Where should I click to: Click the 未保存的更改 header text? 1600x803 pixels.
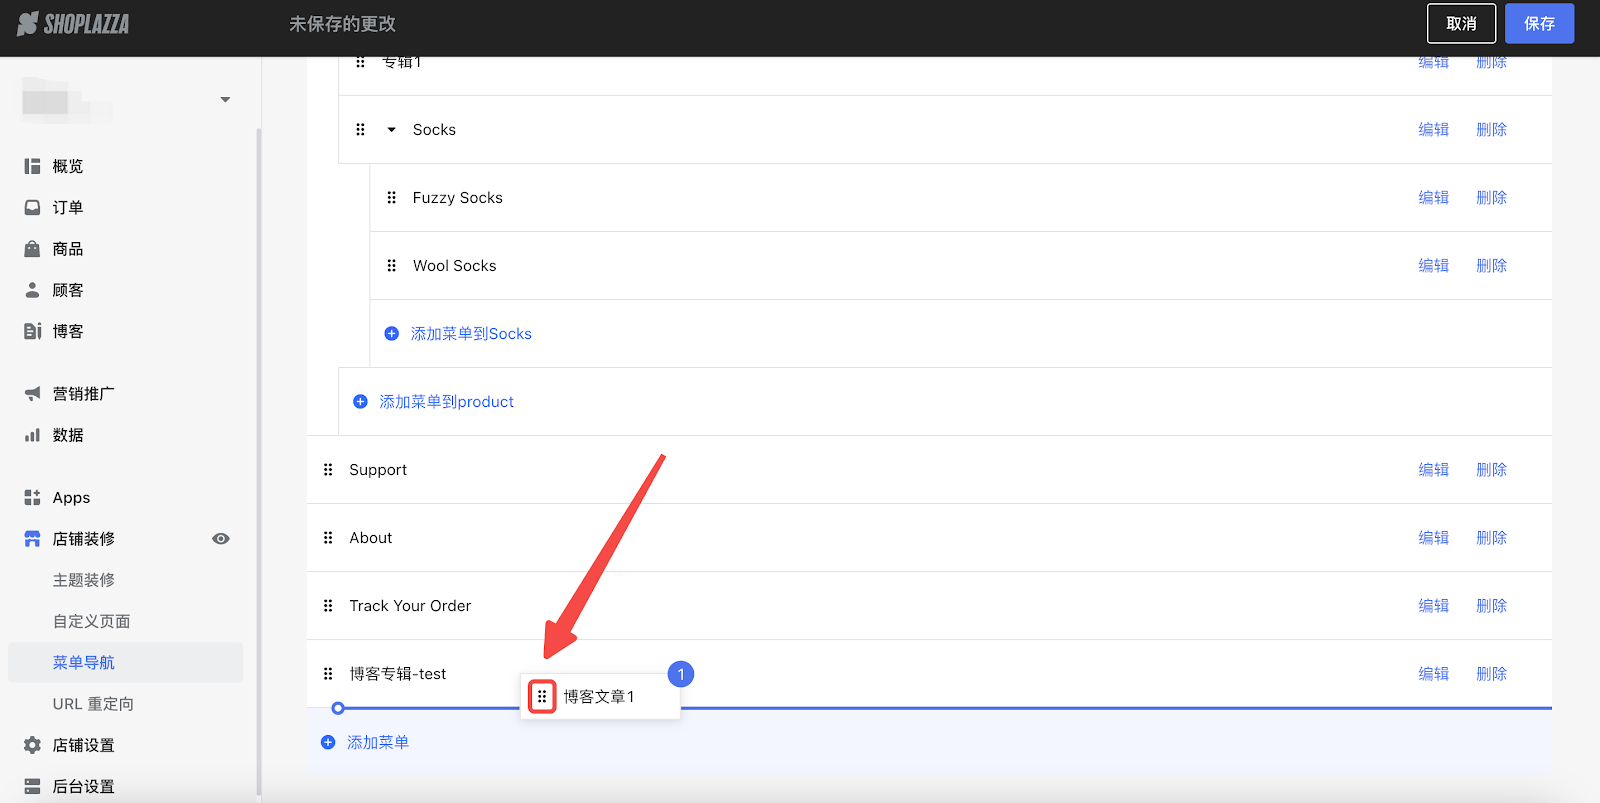click(342, 23)
